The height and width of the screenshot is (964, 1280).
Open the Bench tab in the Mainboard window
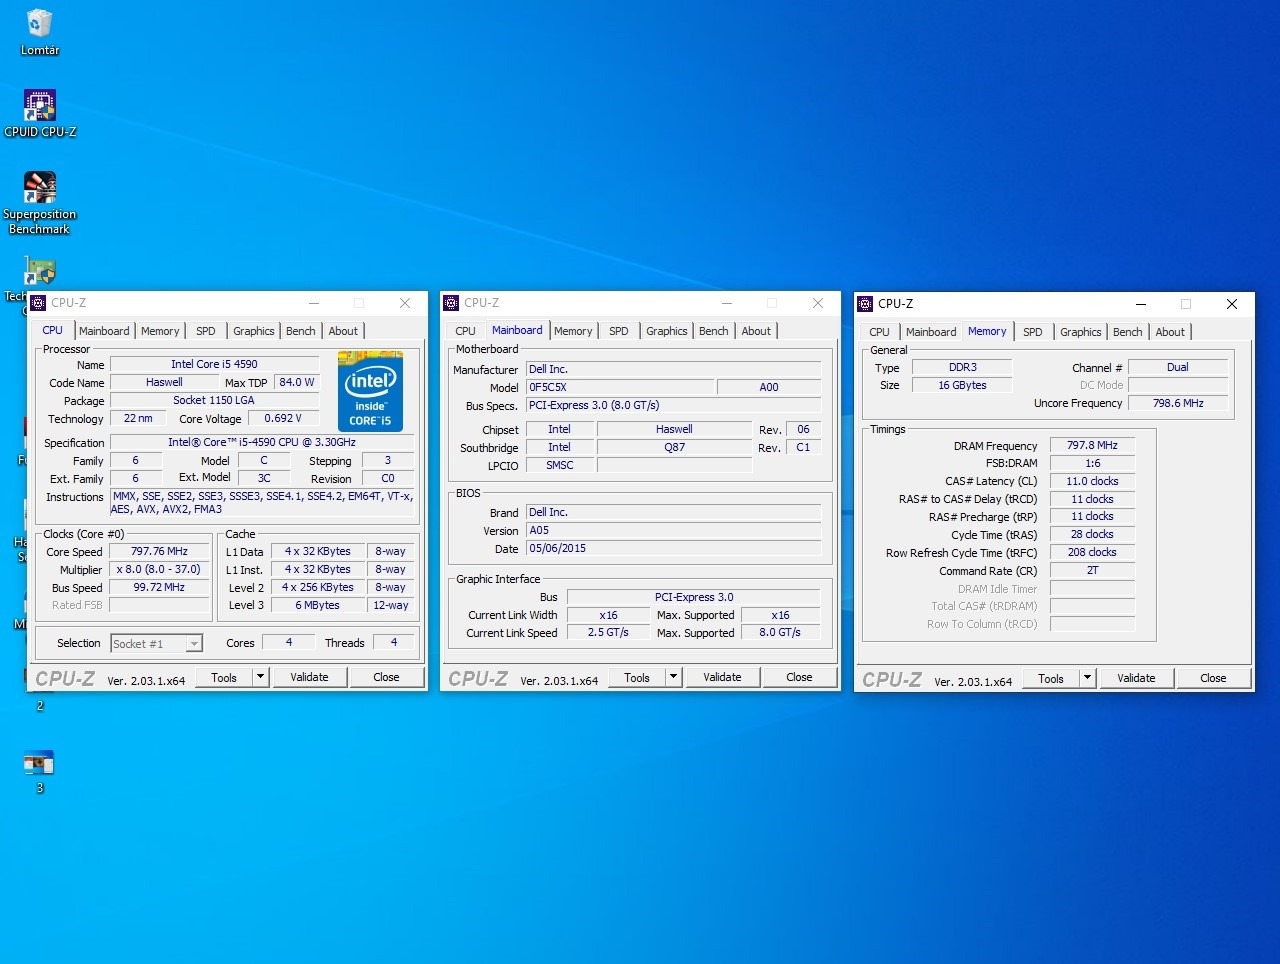714,331
